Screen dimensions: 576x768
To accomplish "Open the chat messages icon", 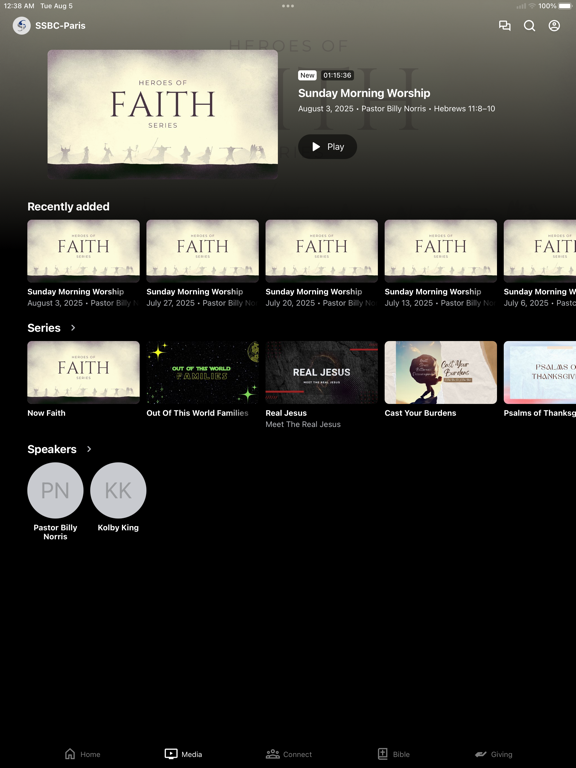I will tap(504, 25).
